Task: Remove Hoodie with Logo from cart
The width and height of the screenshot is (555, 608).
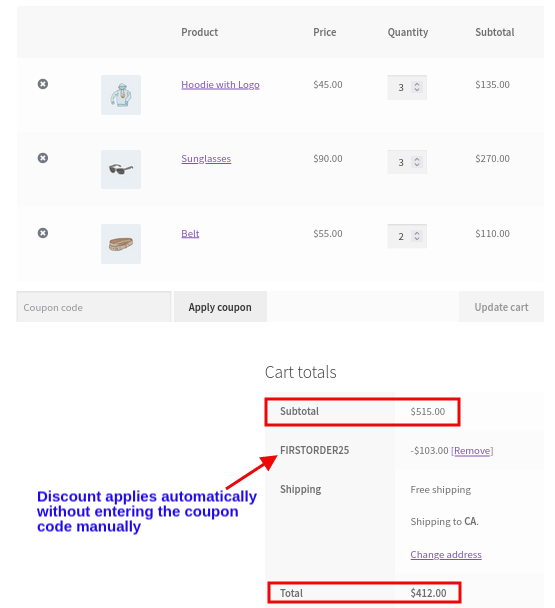Action: 43,84
